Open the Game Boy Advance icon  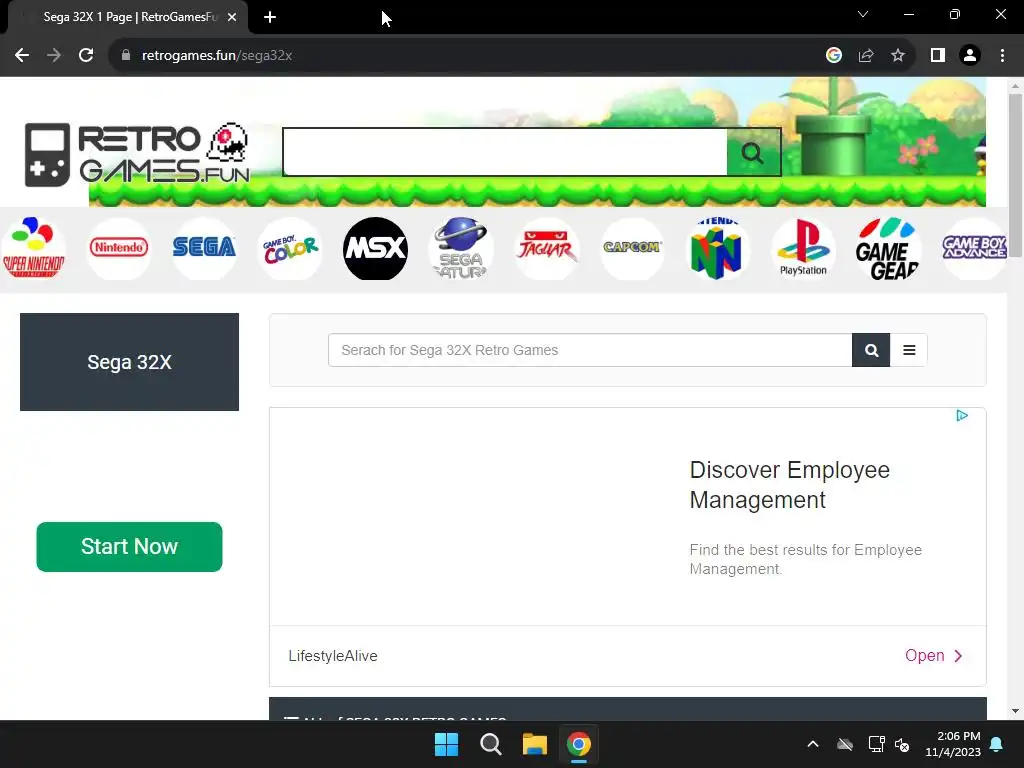coord(974,249)
